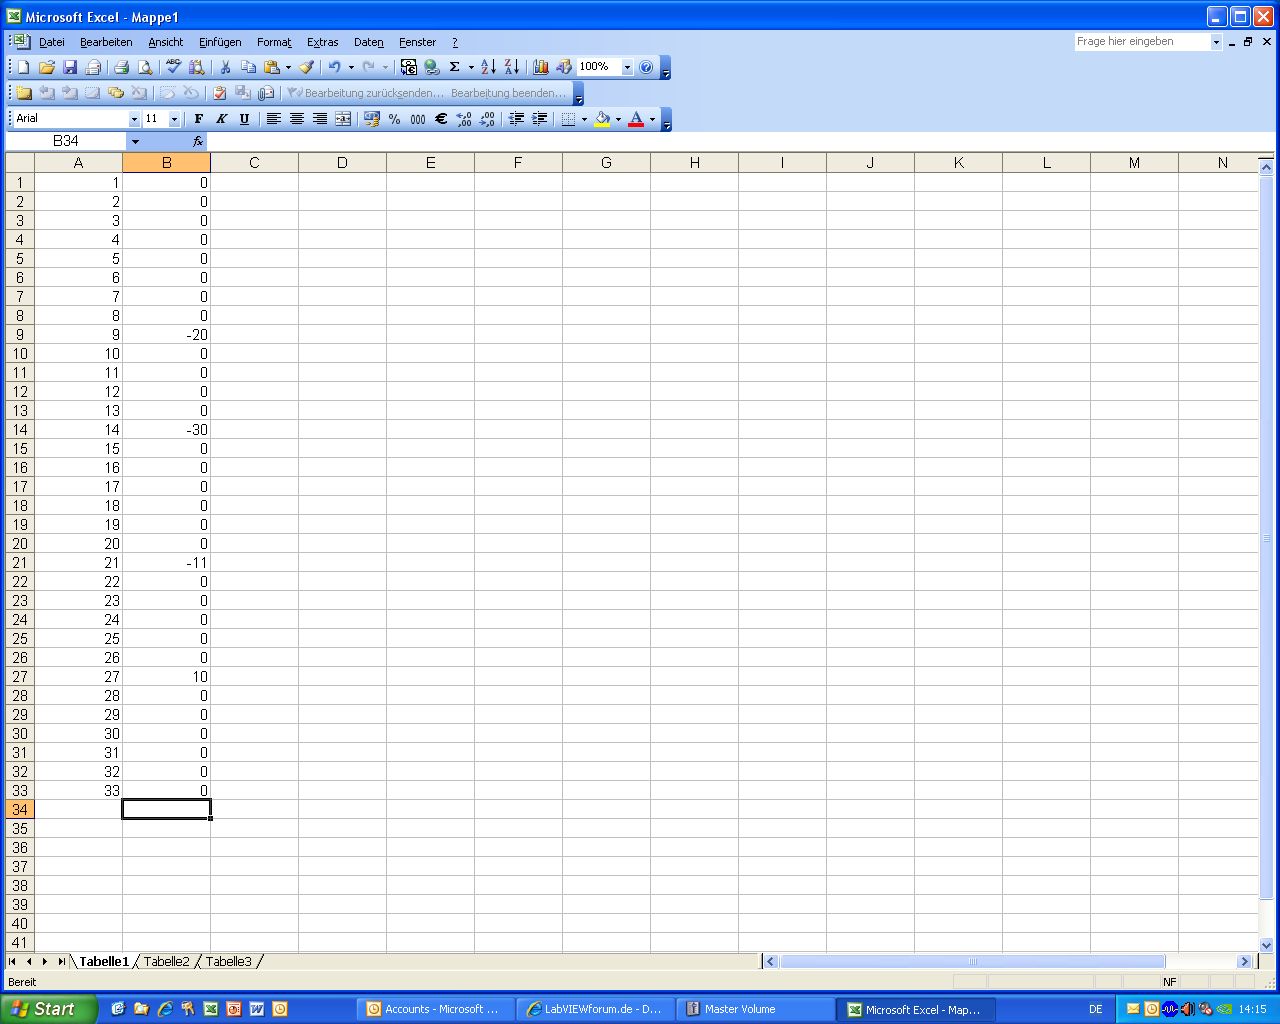1280x1024 pixels.
Task: Copy the selected cell
Action: pyautogui.click(x=248, y=67)
